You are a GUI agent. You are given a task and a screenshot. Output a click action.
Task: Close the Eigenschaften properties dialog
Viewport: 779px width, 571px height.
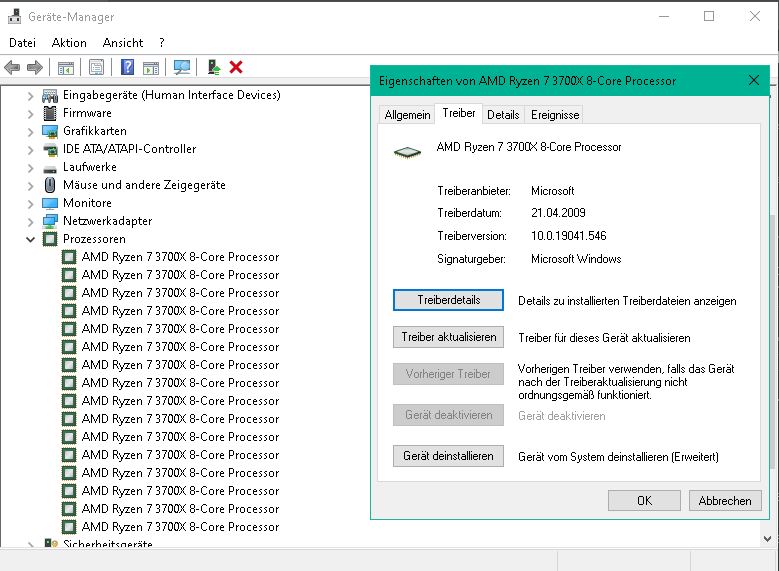754,80
